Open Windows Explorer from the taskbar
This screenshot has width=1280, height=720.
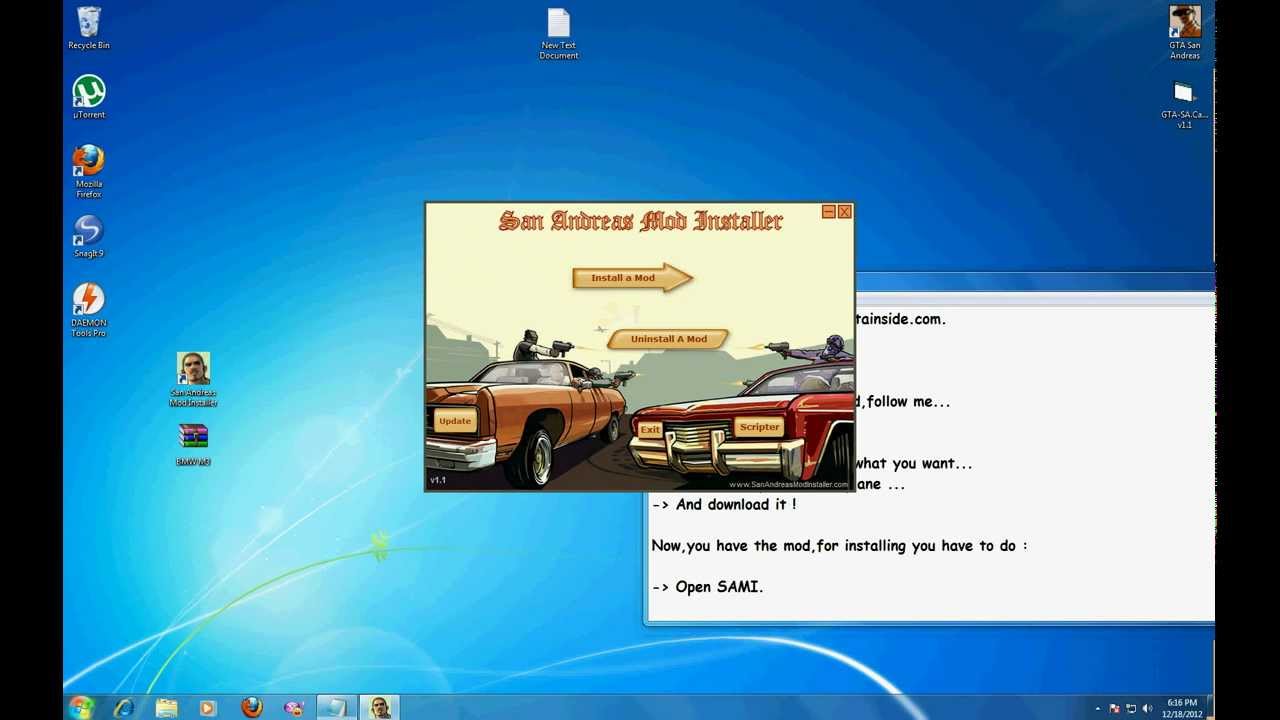pyautogui.click(x=166, y=708)
